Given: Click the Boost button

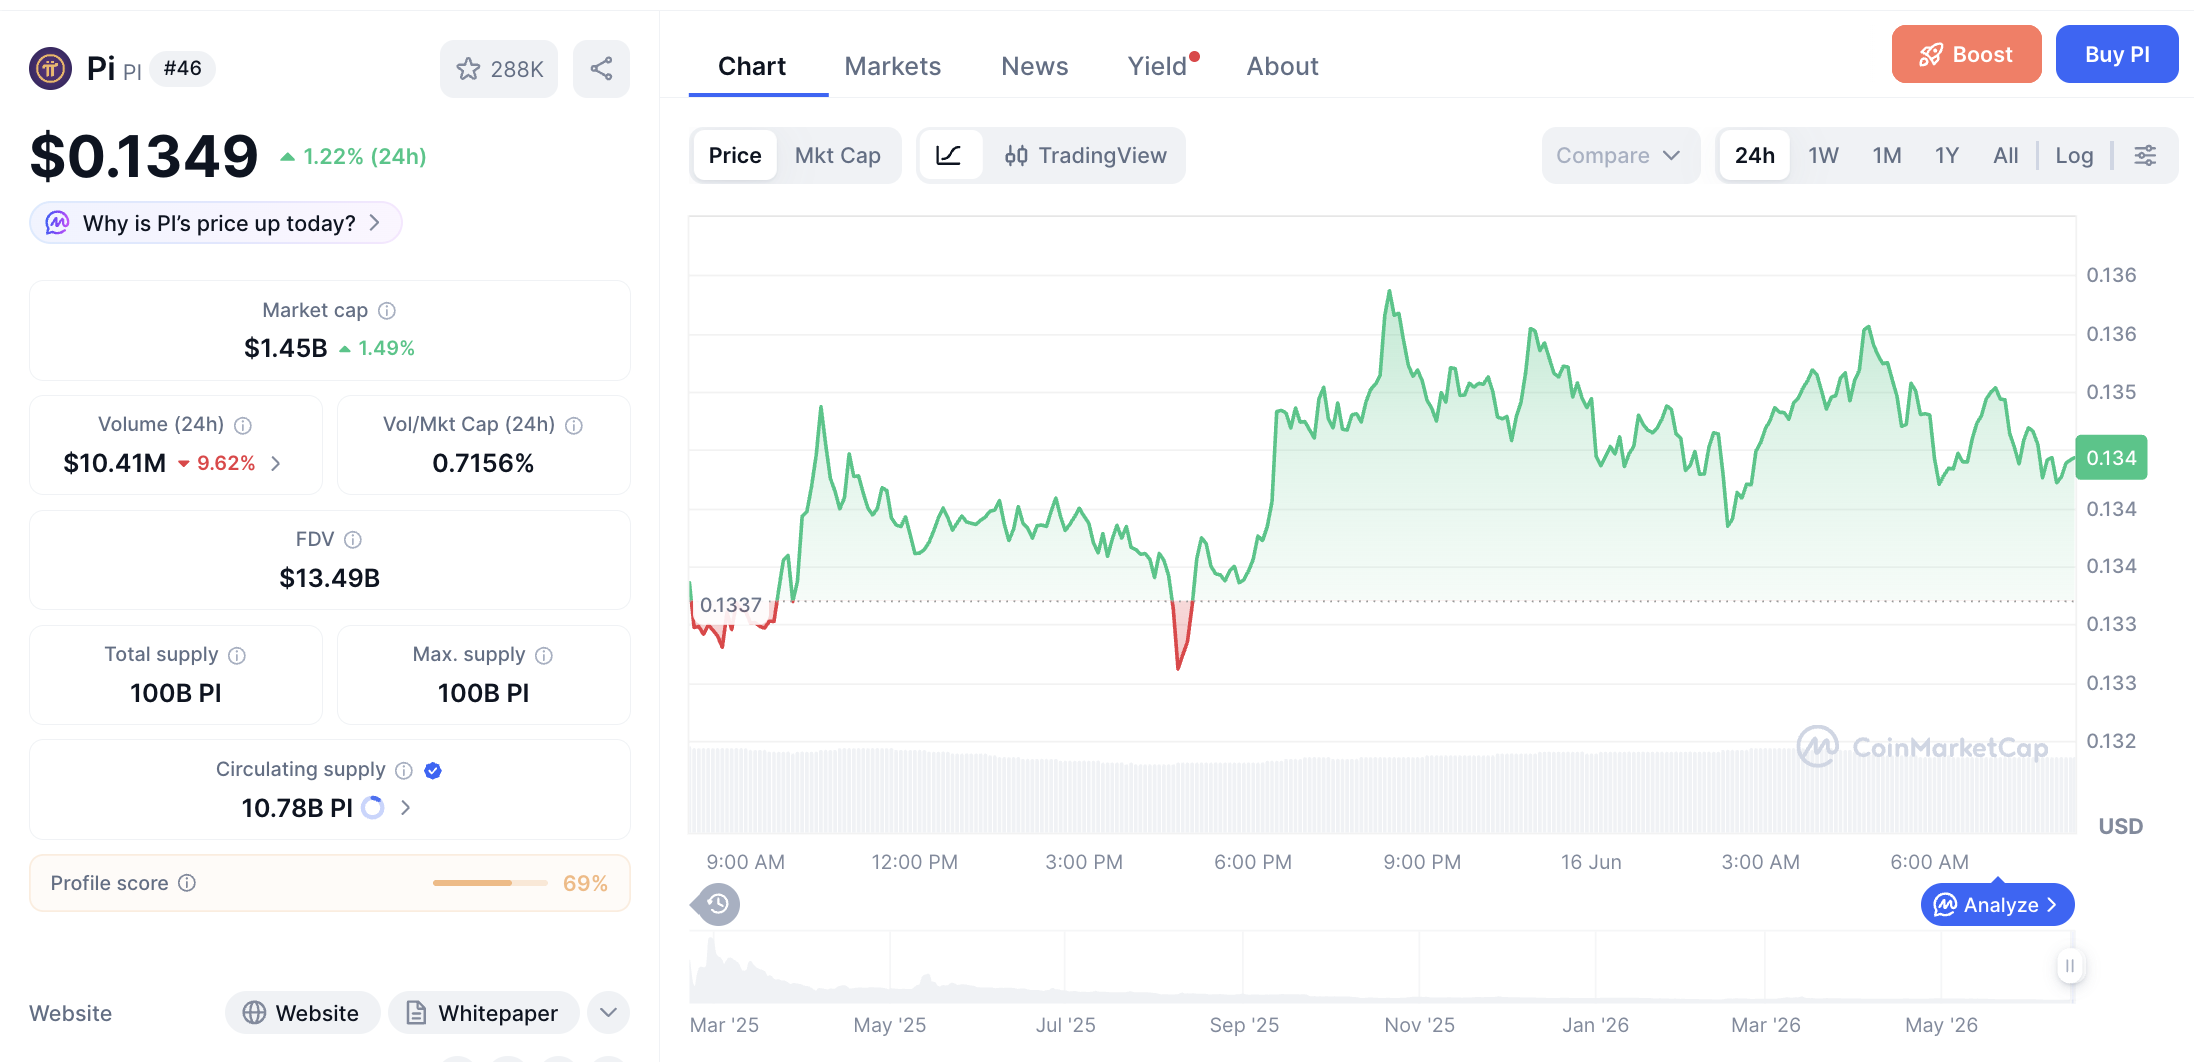Looking at the screenshot, I should click(1966, 54).
